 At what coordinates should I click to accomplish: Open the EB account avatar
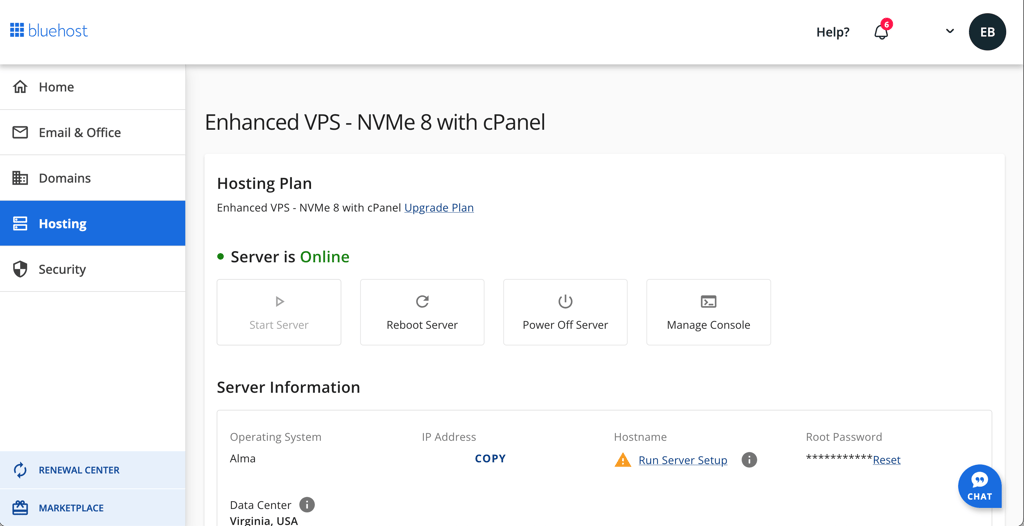(x=987, y=31)
